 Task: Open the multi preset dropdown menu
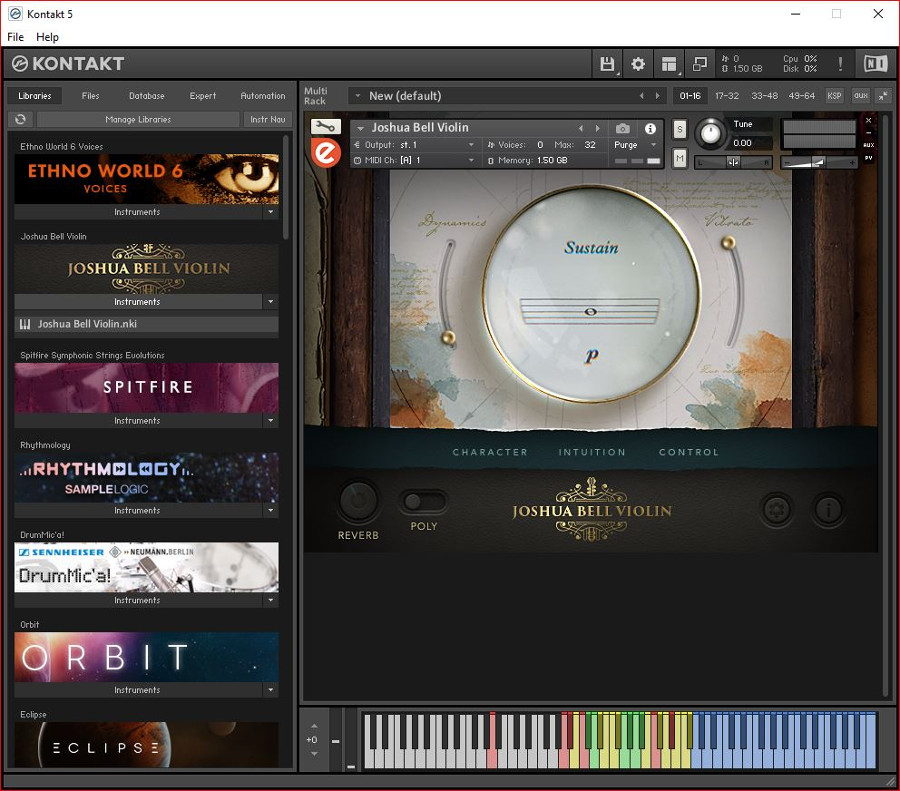click(x=358, y=96)
